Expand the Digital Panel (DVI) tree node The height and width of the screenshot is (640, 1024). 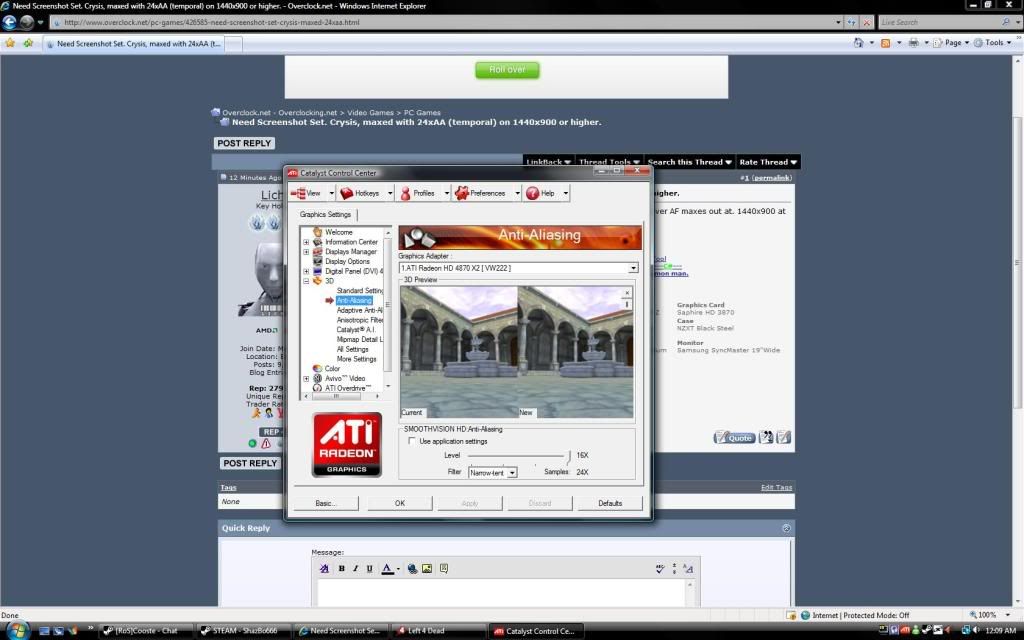(306, 271)
